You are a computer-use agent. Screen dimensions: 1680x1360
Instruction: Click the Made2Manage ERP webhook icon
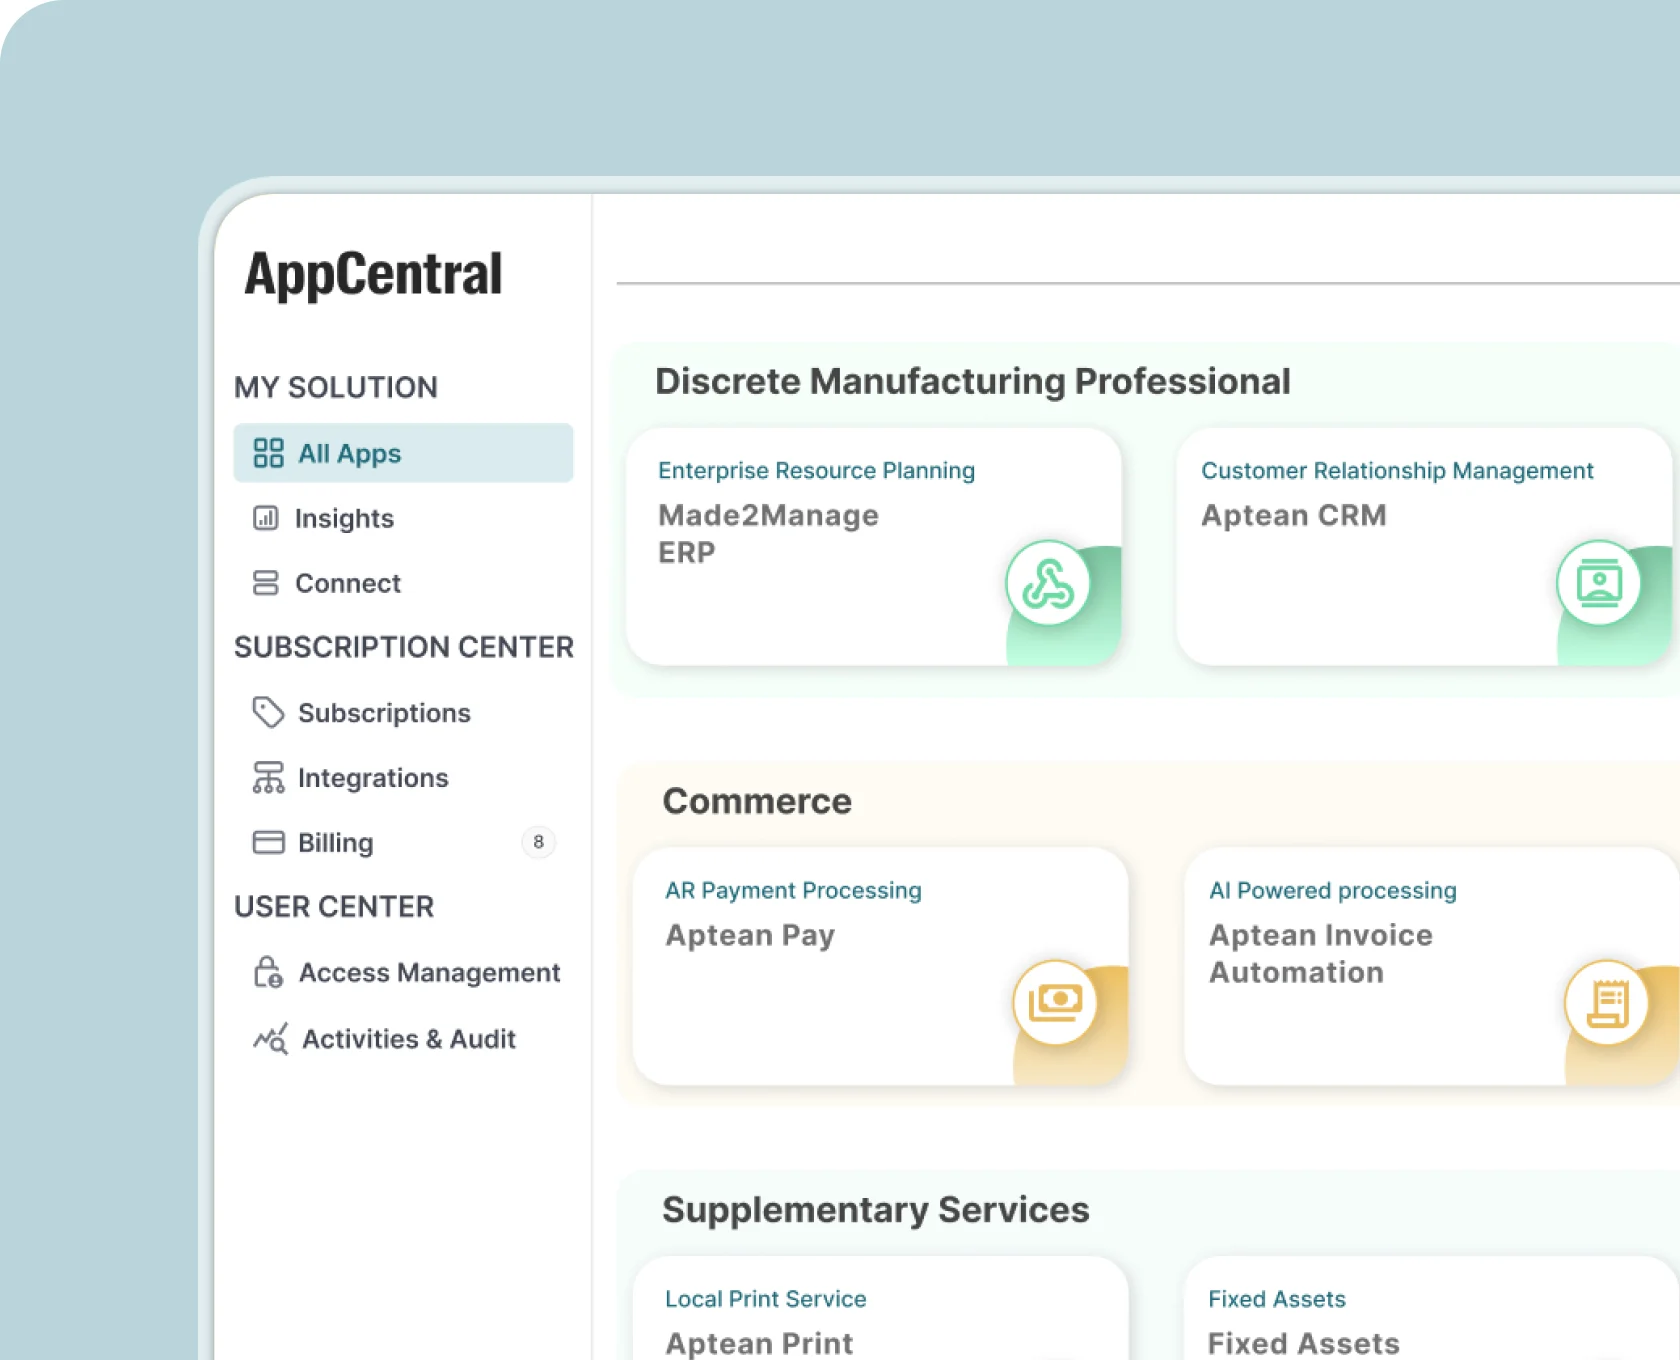[1047, 584]
